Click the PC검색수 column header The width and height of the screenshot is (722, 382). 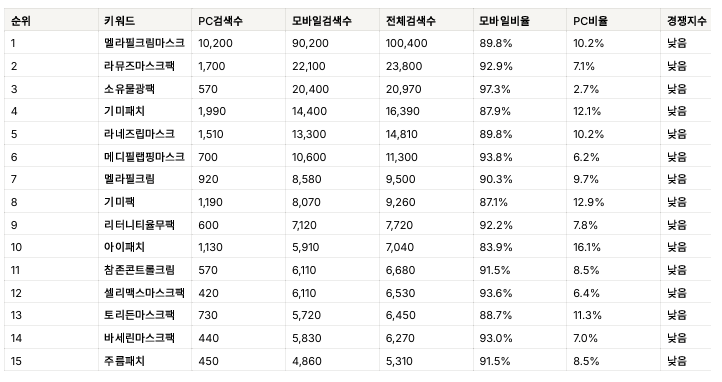220,21
